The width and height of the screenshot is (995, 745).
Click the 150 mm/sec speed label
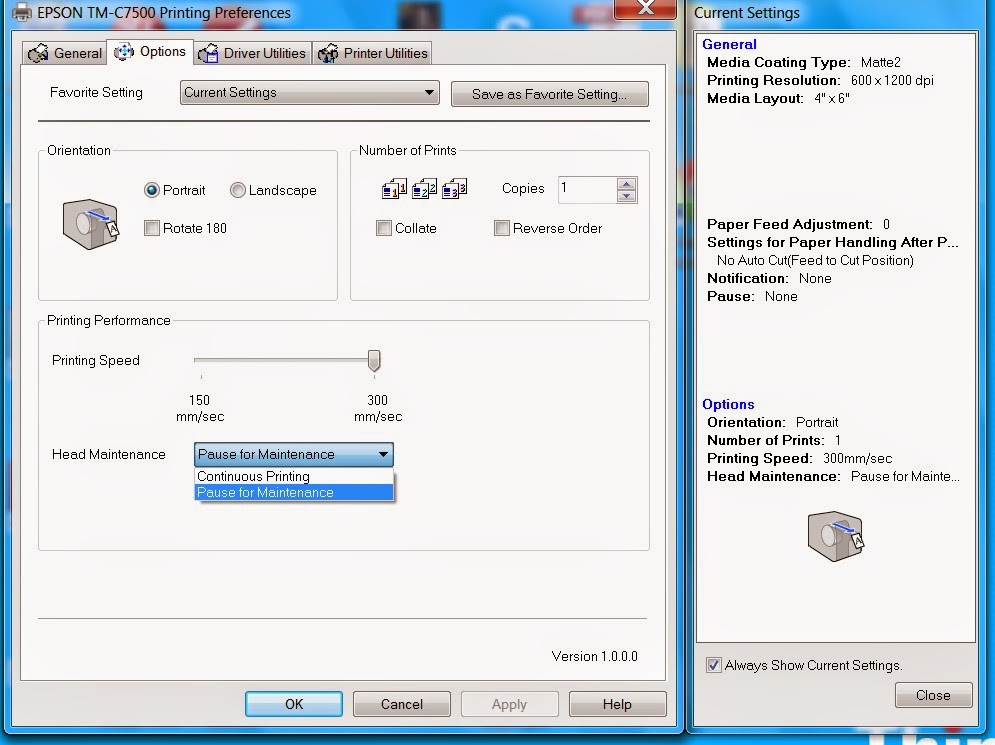[200, 408]
